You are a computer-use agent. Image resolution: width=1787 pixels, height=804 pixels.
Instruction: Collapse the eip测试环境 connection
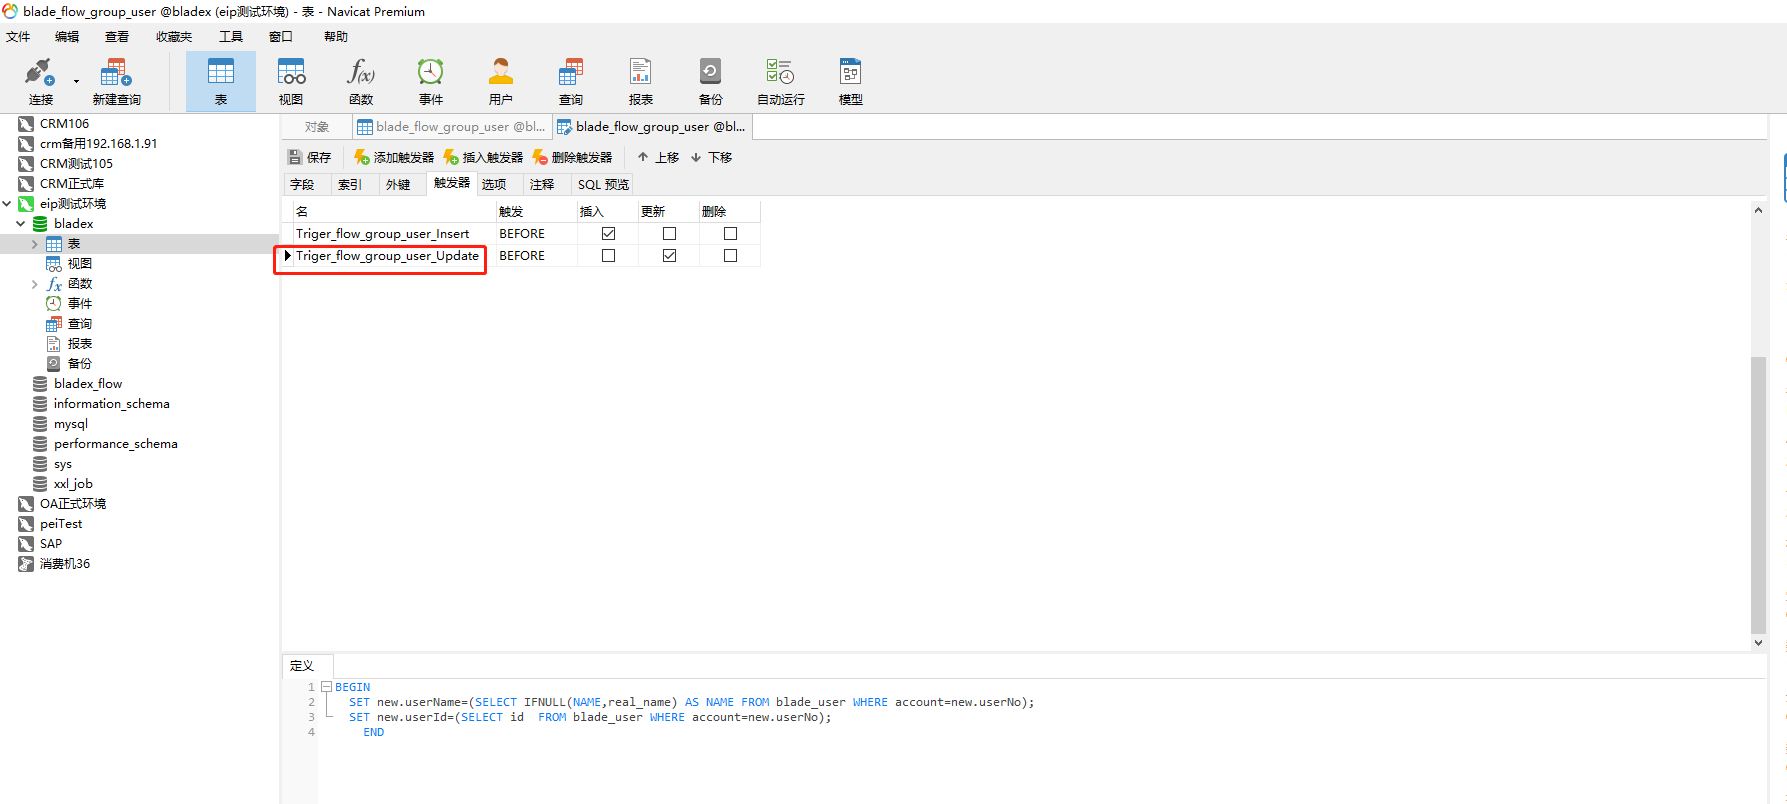click(x=7, y=203)
